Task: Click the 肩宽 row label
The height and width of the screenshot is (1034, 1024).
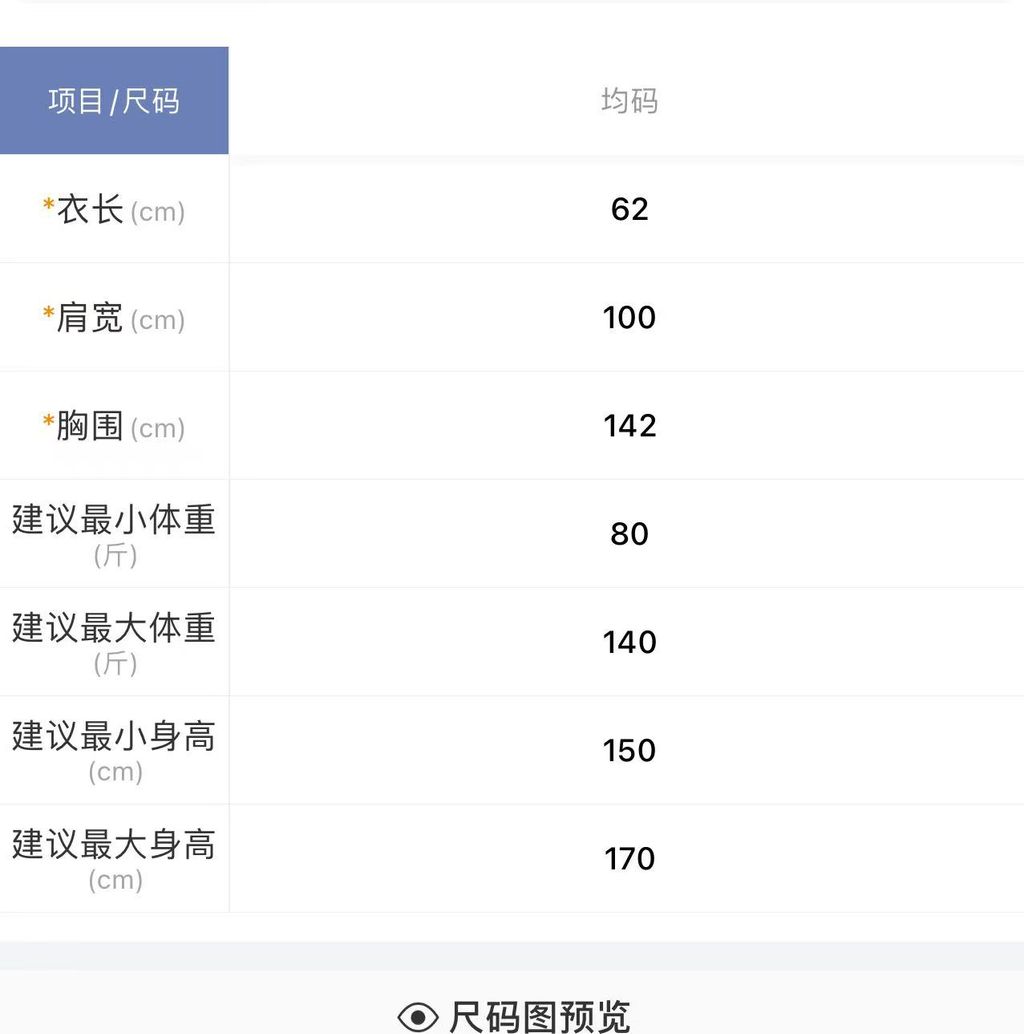Action: [90, 319]
